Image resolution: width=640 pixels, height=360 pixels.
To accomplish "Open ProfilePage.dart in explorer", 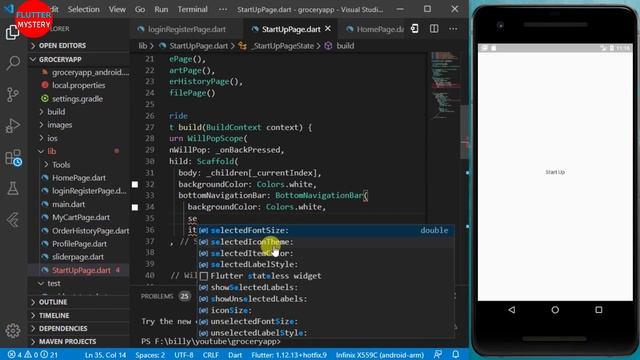I will point(79,244).
